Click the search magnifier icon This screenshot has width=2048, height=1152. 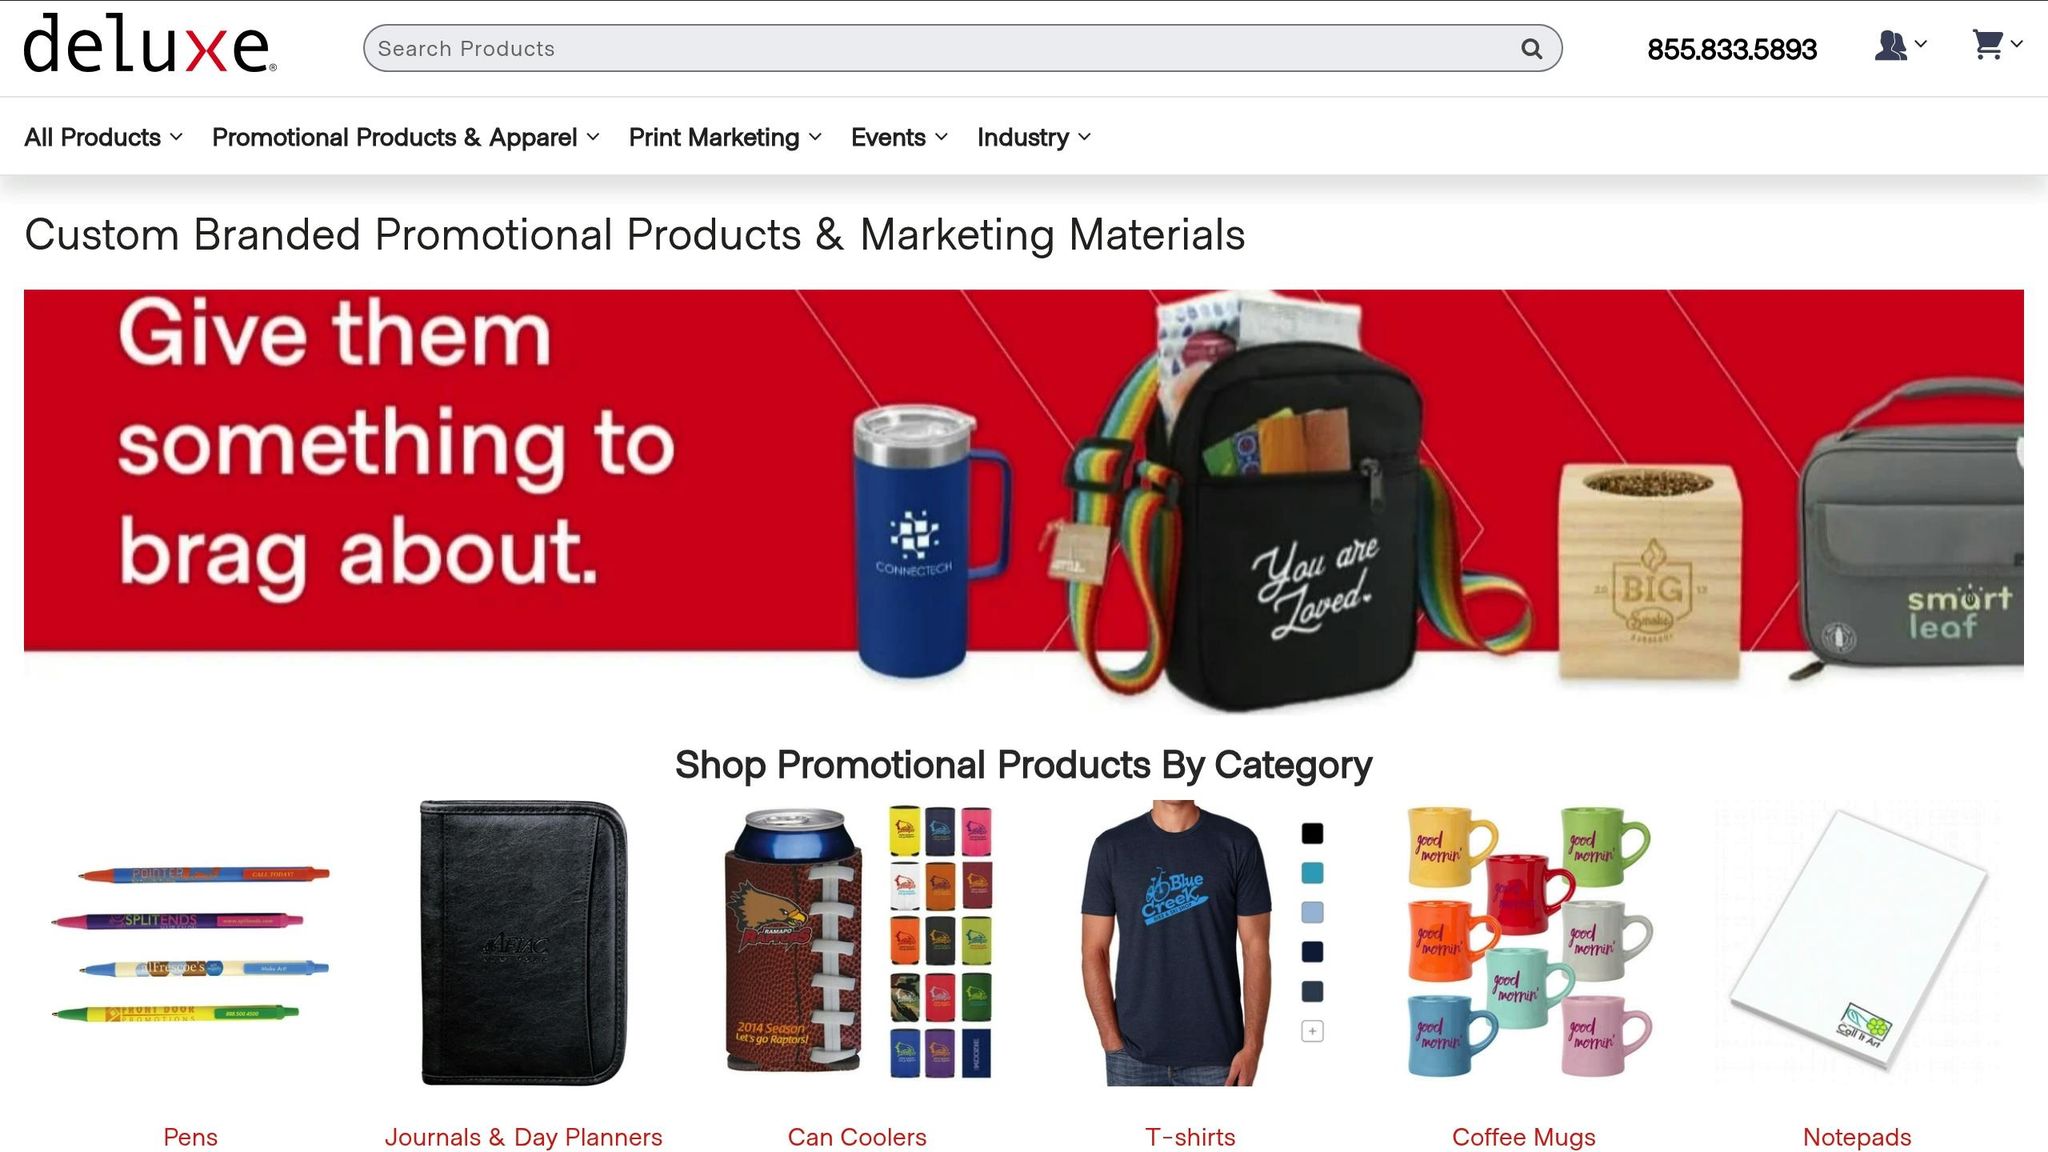(1531, 49)
